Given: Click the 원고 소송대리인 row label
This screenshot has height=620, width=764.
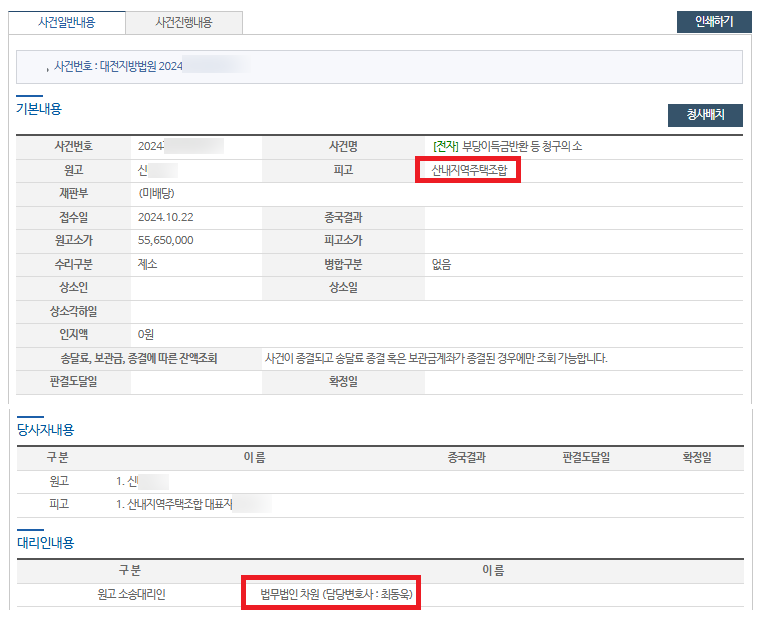Looking at the screenshot, I should click(130, 595).
